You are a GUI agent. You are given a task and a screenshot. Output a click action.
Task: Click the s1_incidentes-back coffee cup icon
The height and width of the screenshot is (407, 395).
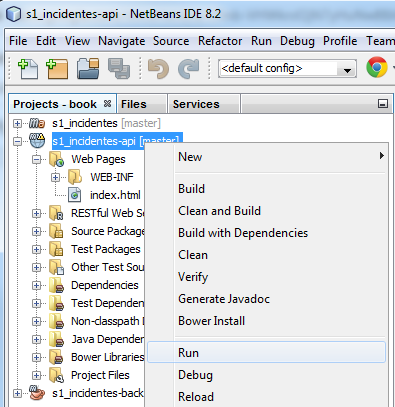37,393
